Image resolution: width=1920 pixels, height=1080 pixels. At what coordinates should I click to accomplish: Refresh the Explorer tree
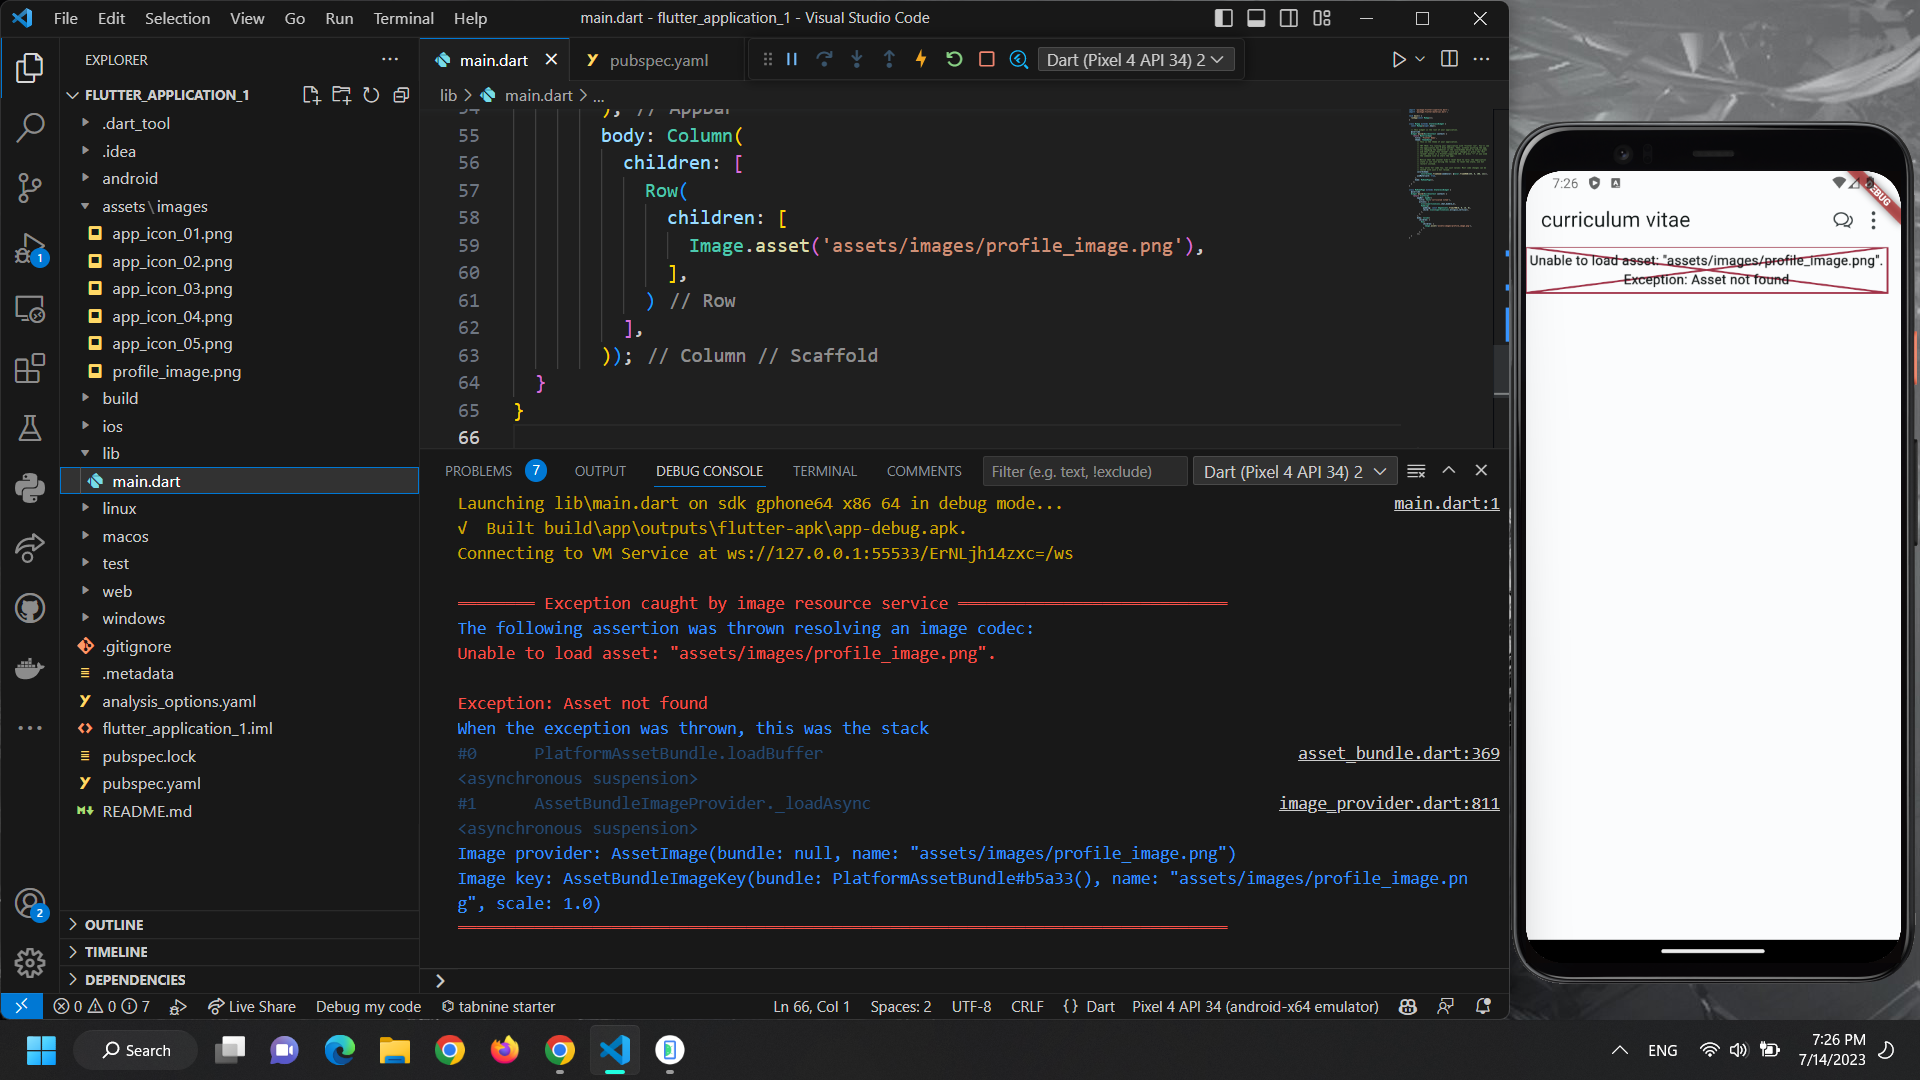pyautogui.click(x=371, y=95)
